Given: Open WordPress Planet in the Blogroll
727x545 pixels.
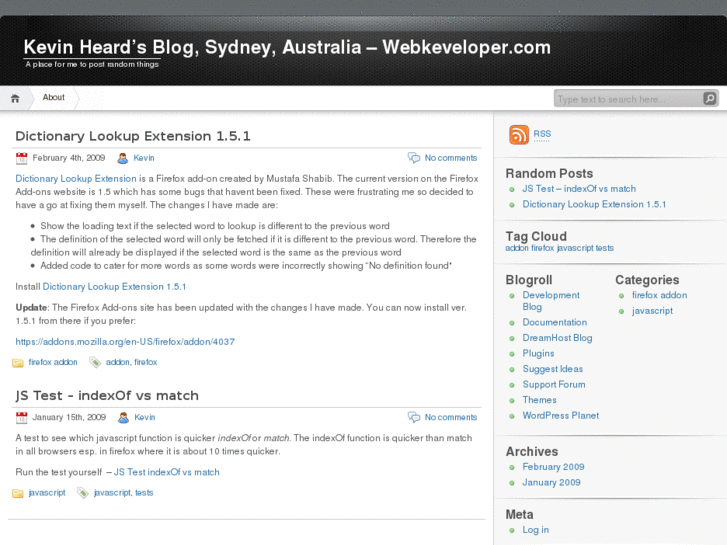Looking at the screenshot, I should click(x=561, y=416).
